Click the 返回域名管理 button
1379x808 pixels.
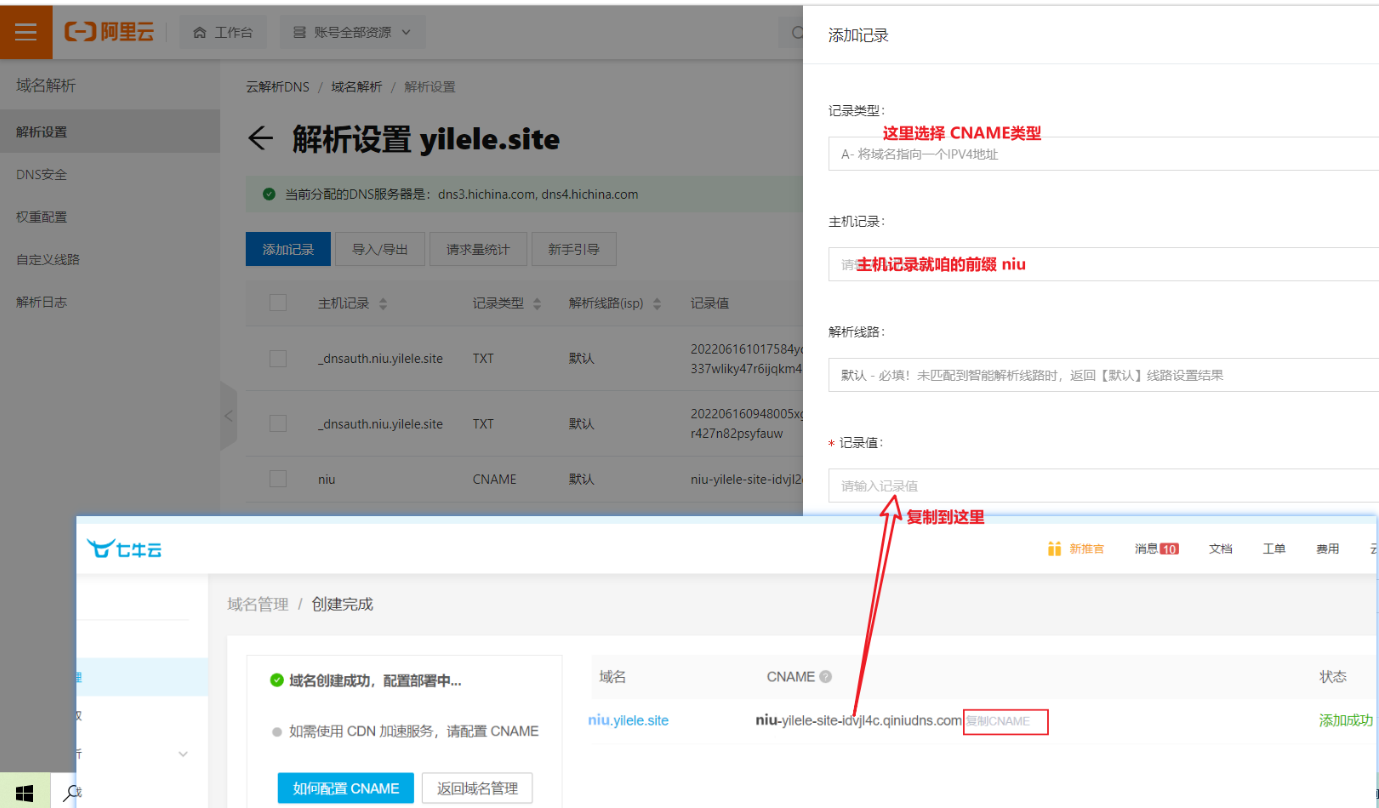click(x=477, y=788)
